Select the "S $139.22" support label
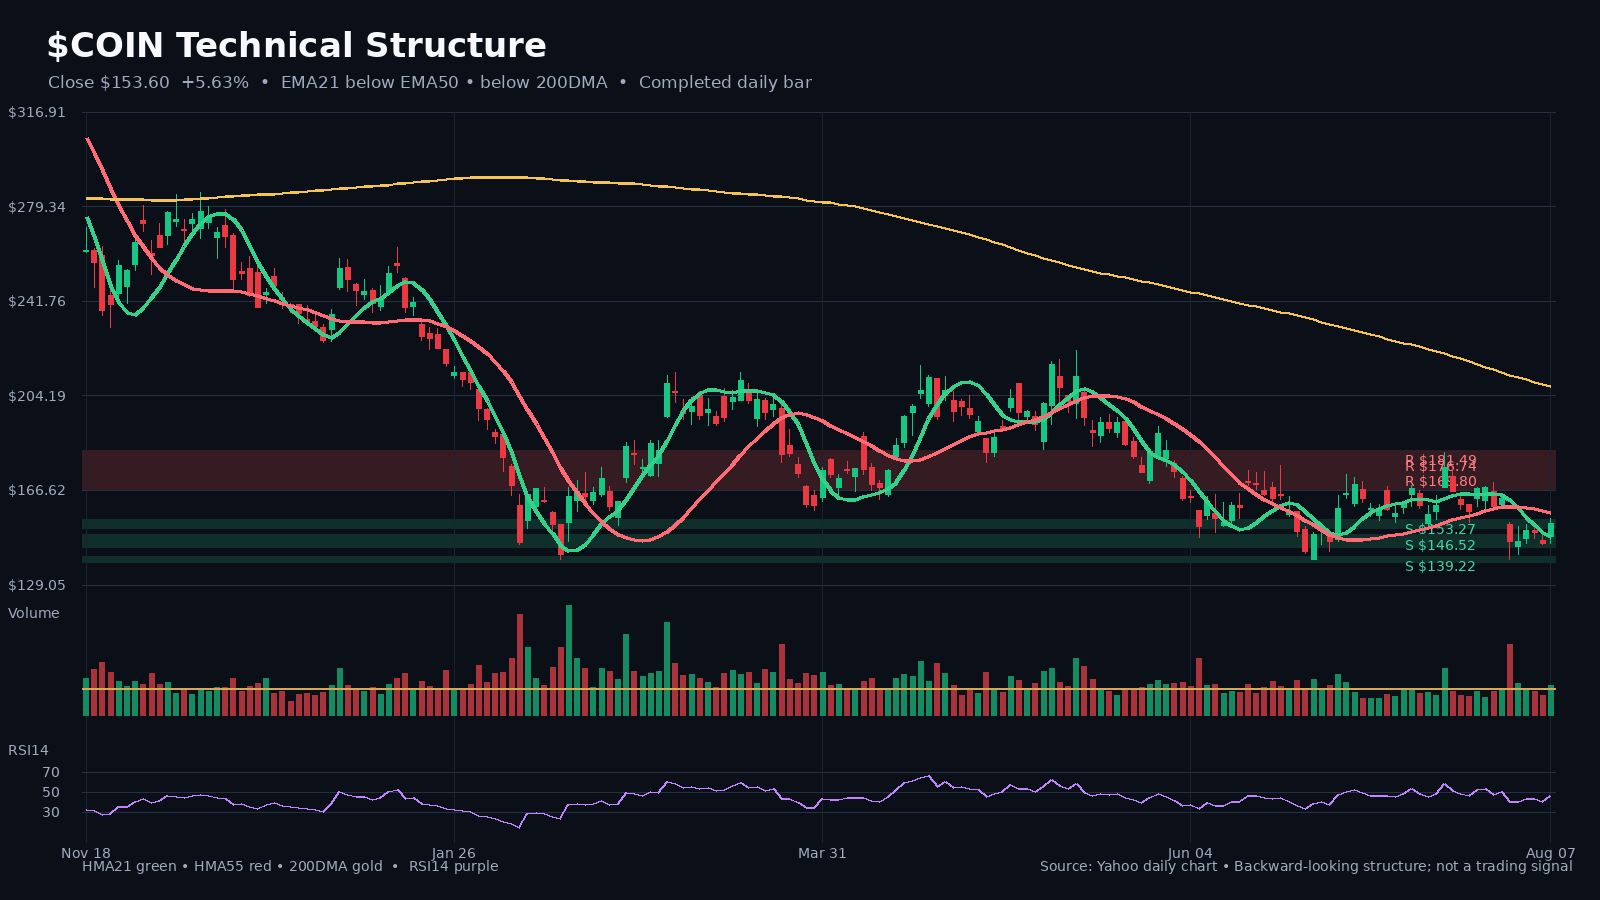This screenshot has height=900, width=1600. point(1440,566)
